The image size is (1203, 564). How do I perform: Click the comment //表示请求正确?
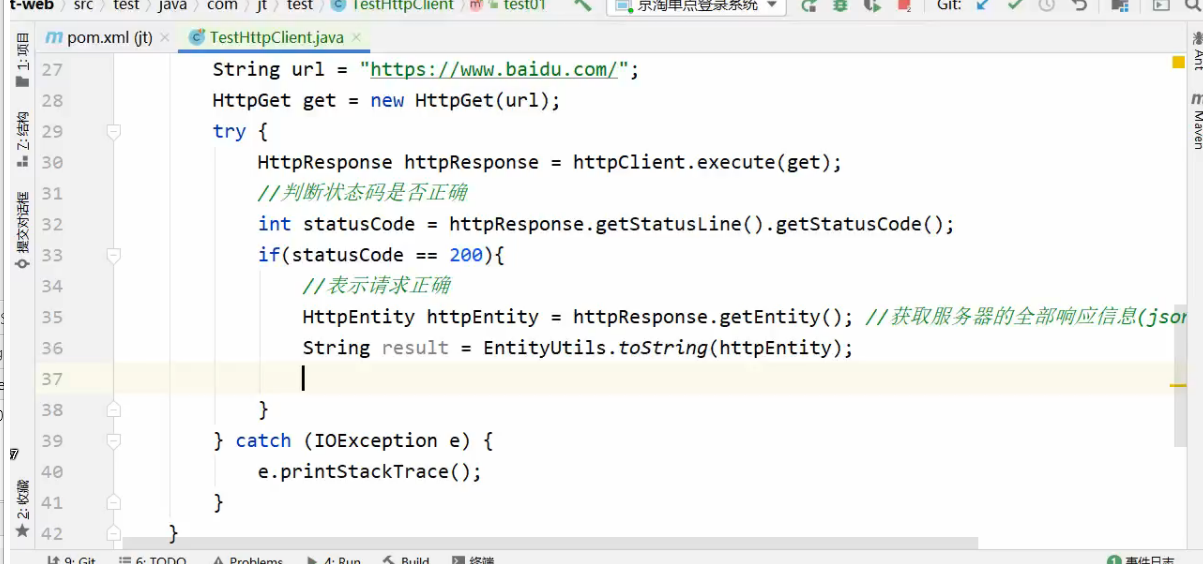(377, 286)
